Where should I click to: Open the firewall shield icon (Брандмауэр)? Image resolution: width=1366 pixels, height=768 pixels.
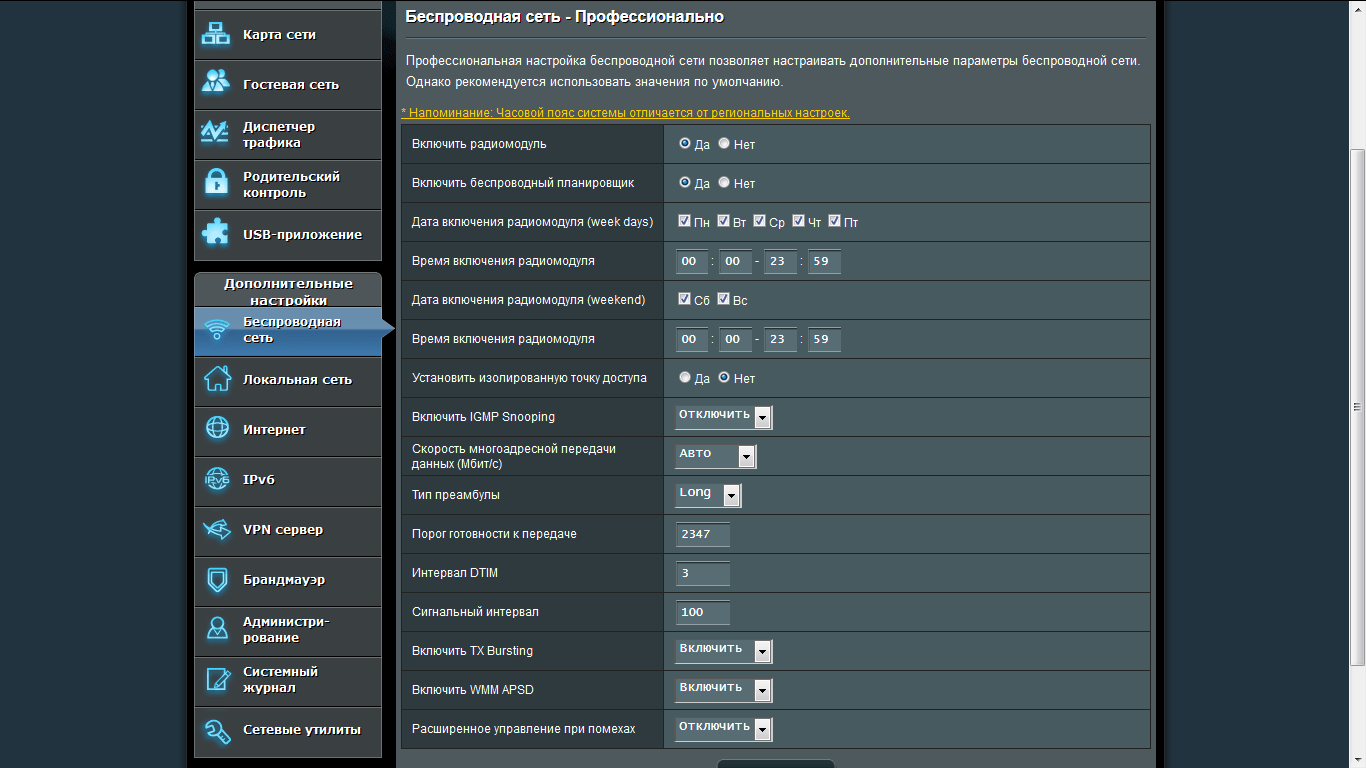point(217,580)
